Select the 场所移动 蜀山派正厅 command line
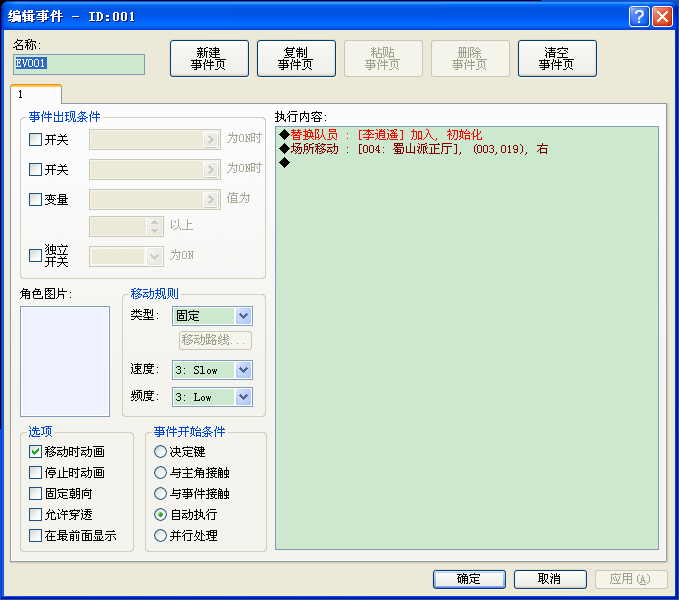Viewport: 679px width, 600px height. [467, 149]
